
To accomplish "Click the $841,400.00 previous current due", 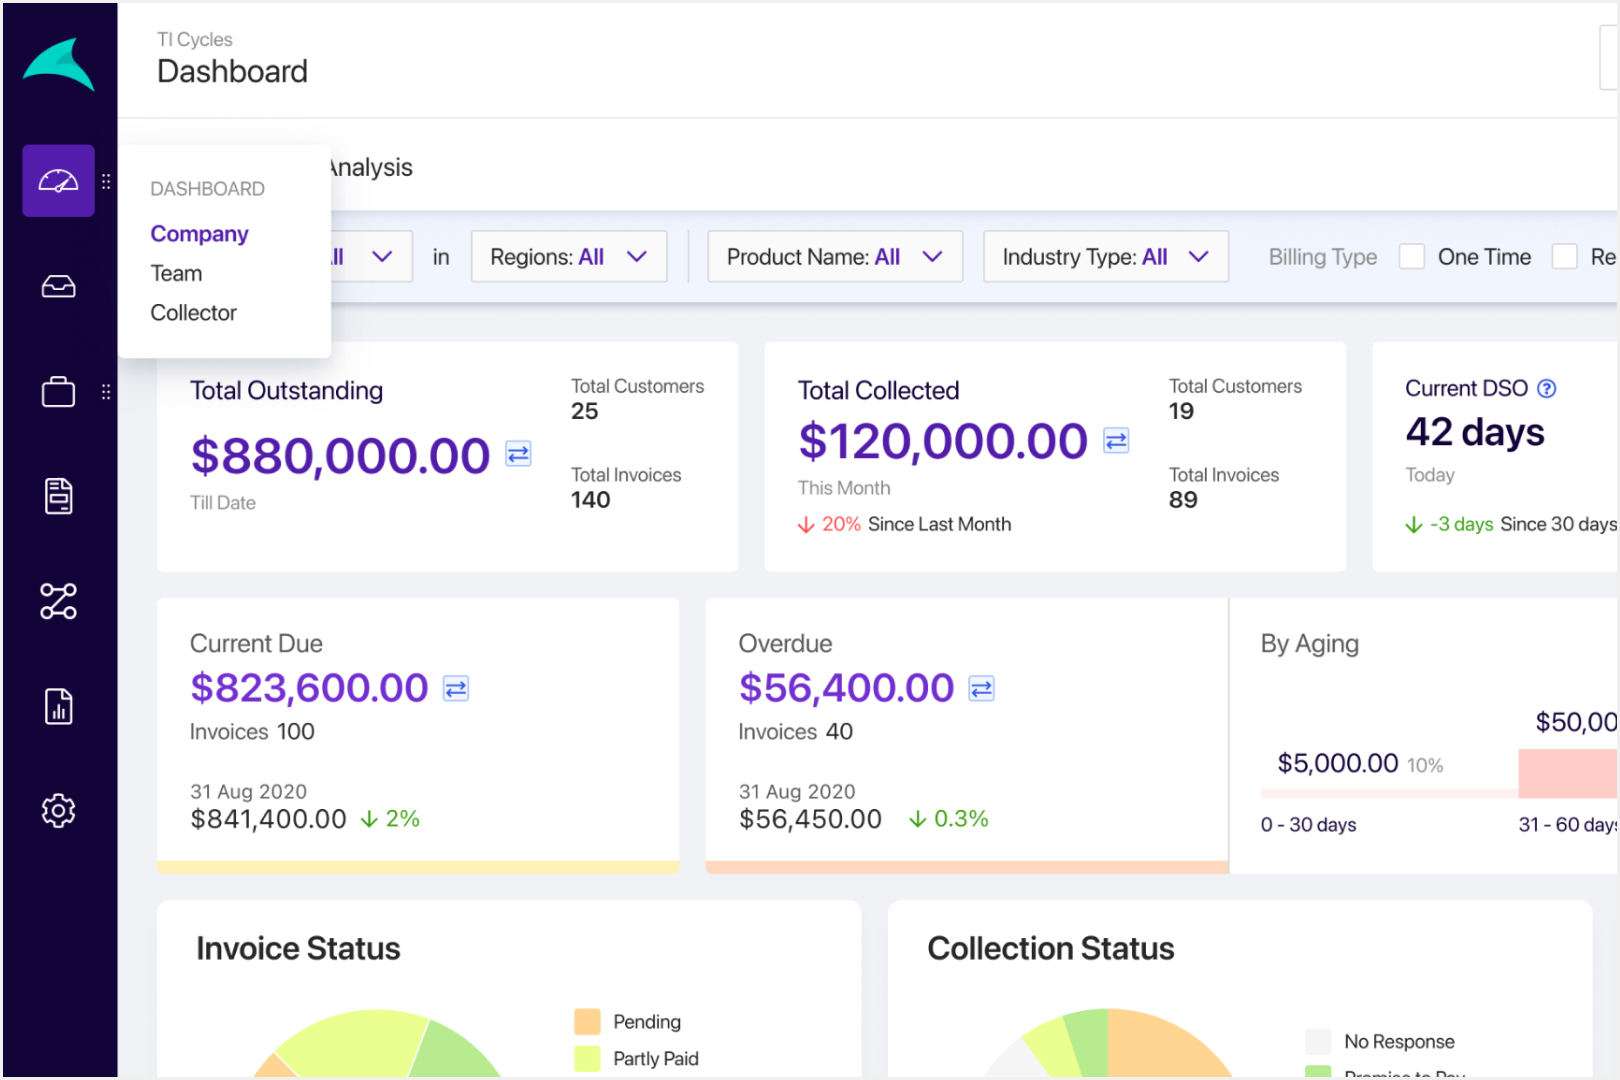I will (268, 820).
